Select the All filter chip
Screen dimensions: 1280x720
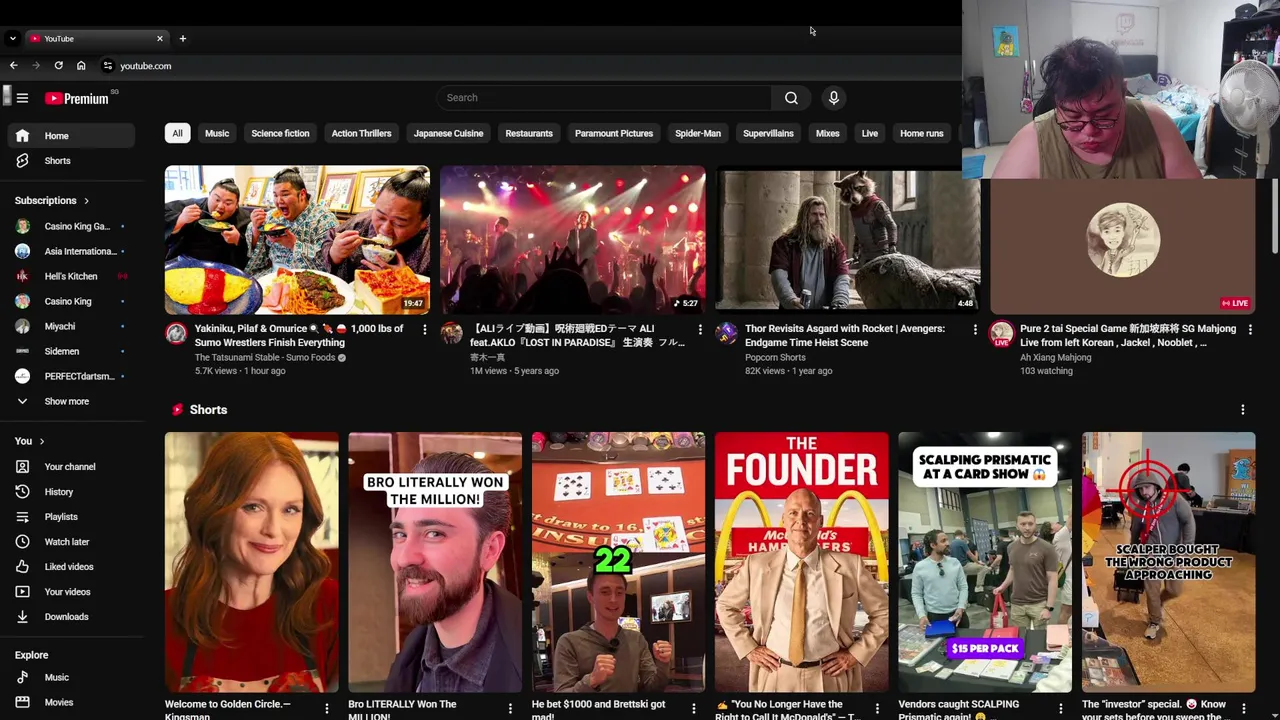tap(177, 133)
